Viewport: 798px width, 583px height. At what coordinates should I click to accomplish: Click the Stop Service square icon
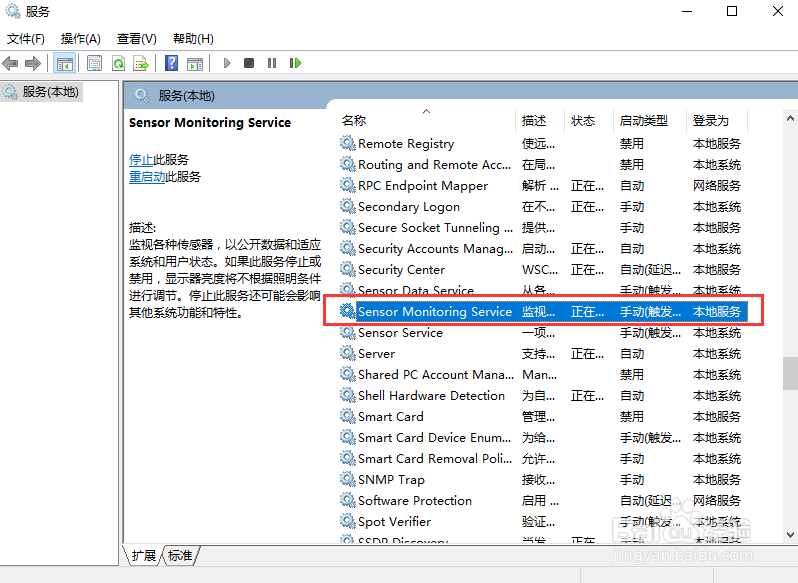coord(249,63)
